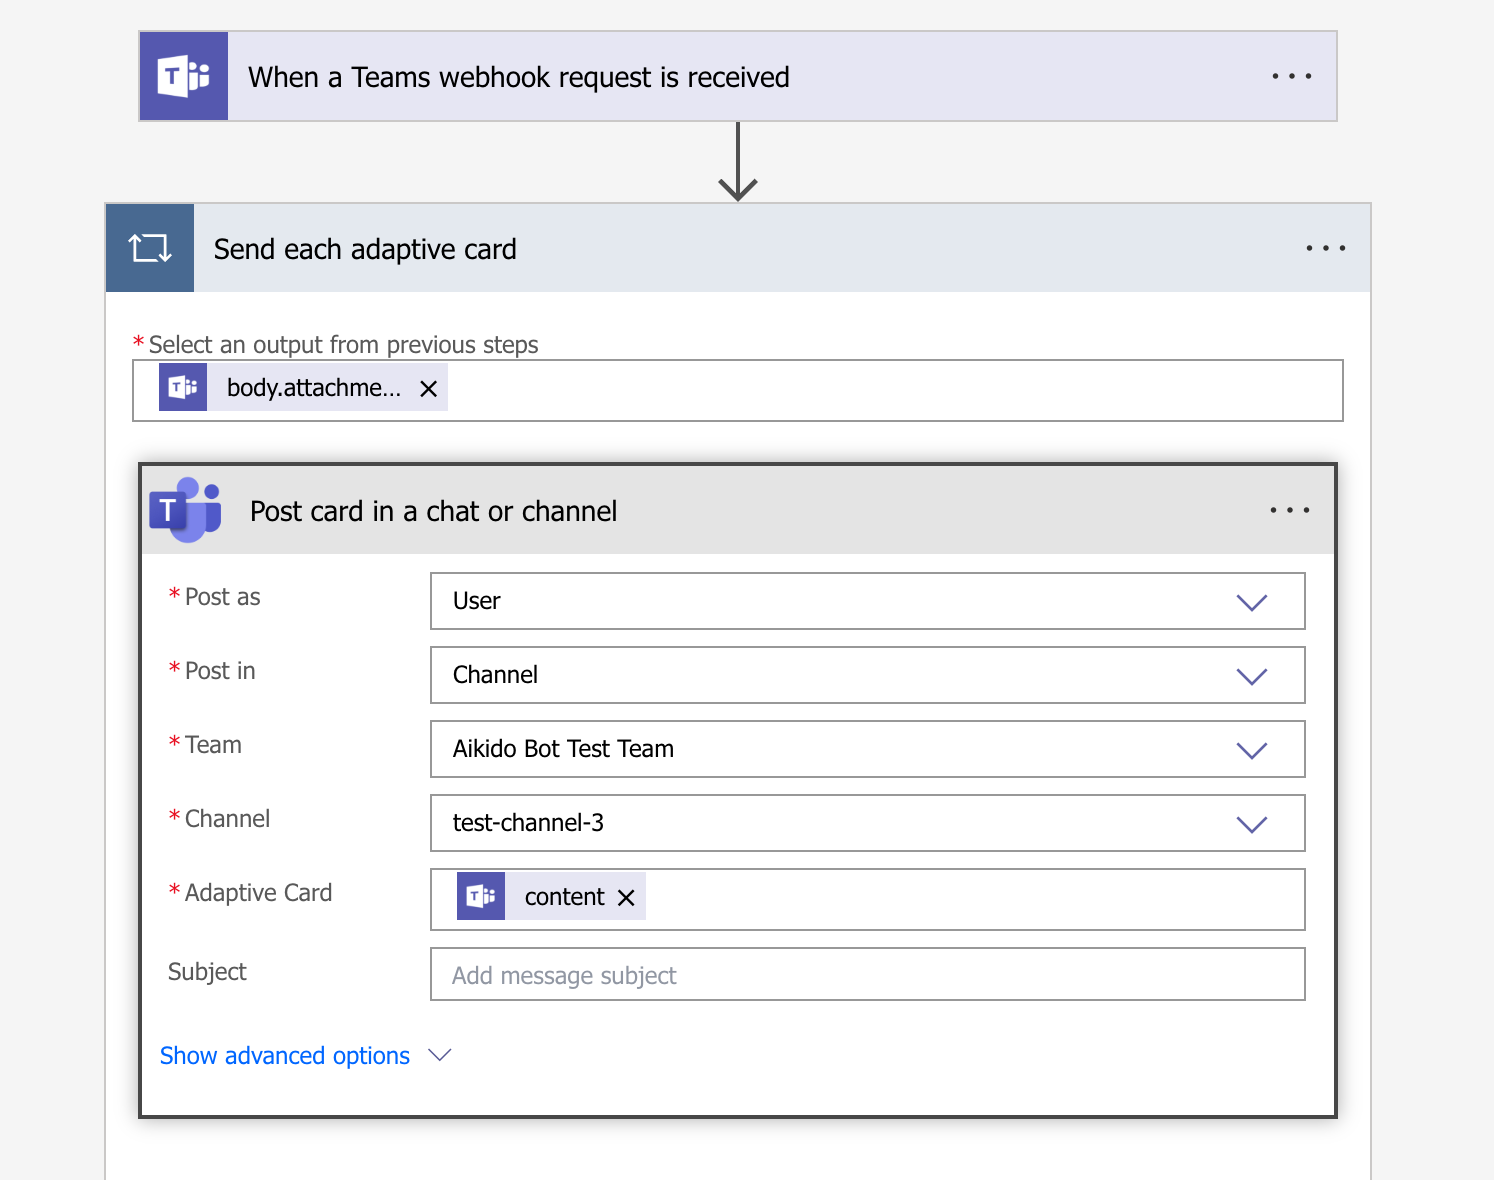The width and height of the screenshot is (1494, 1180).
Task: Expand advanced options using the chevron
Action: (440, 1056)
